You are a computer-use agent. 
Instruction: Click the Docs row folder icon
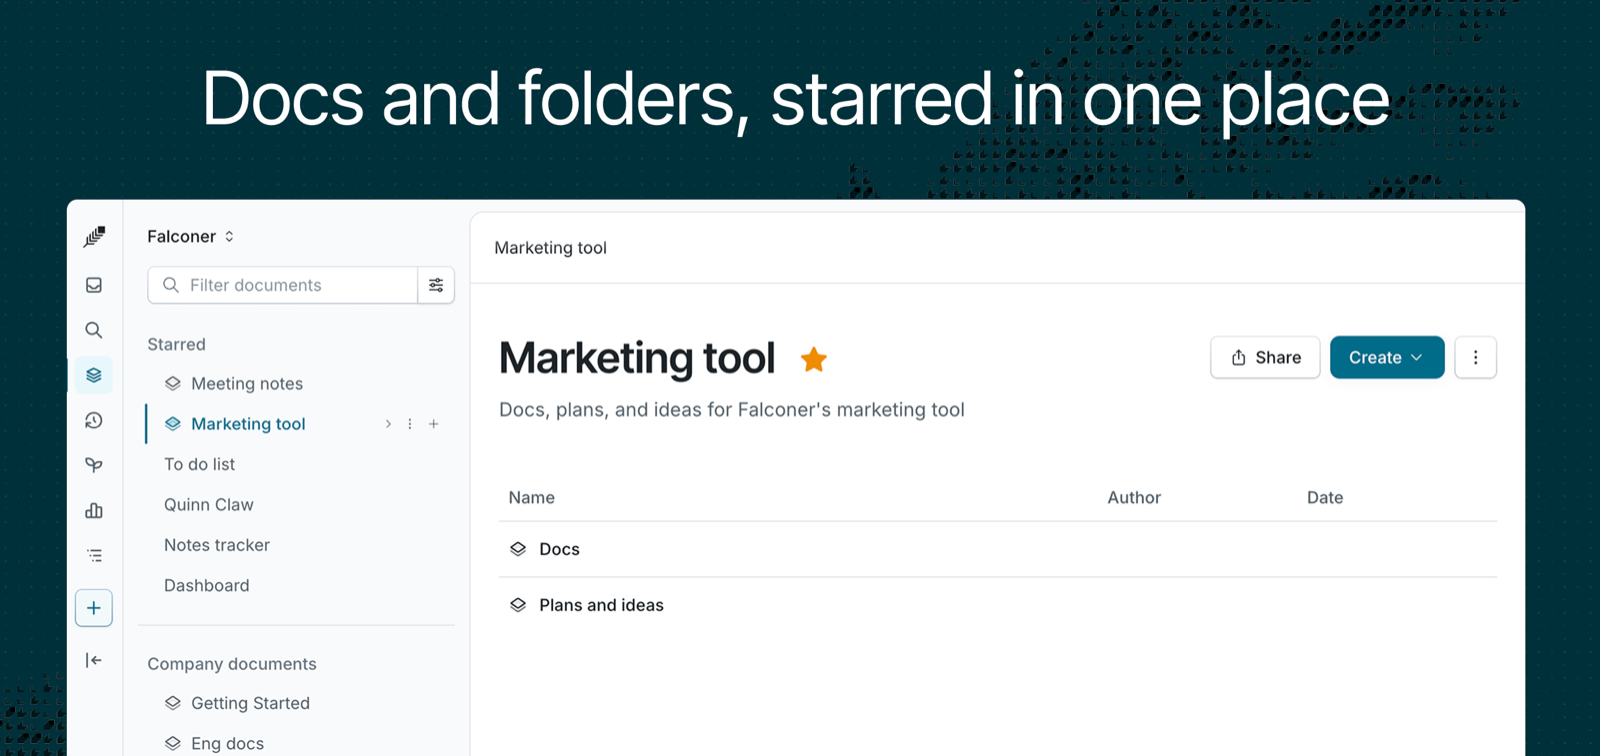point(518,549)
